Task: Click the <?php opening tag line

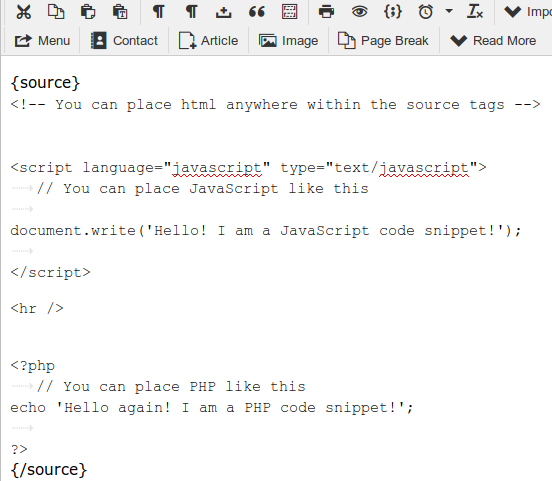Action: 33,366
